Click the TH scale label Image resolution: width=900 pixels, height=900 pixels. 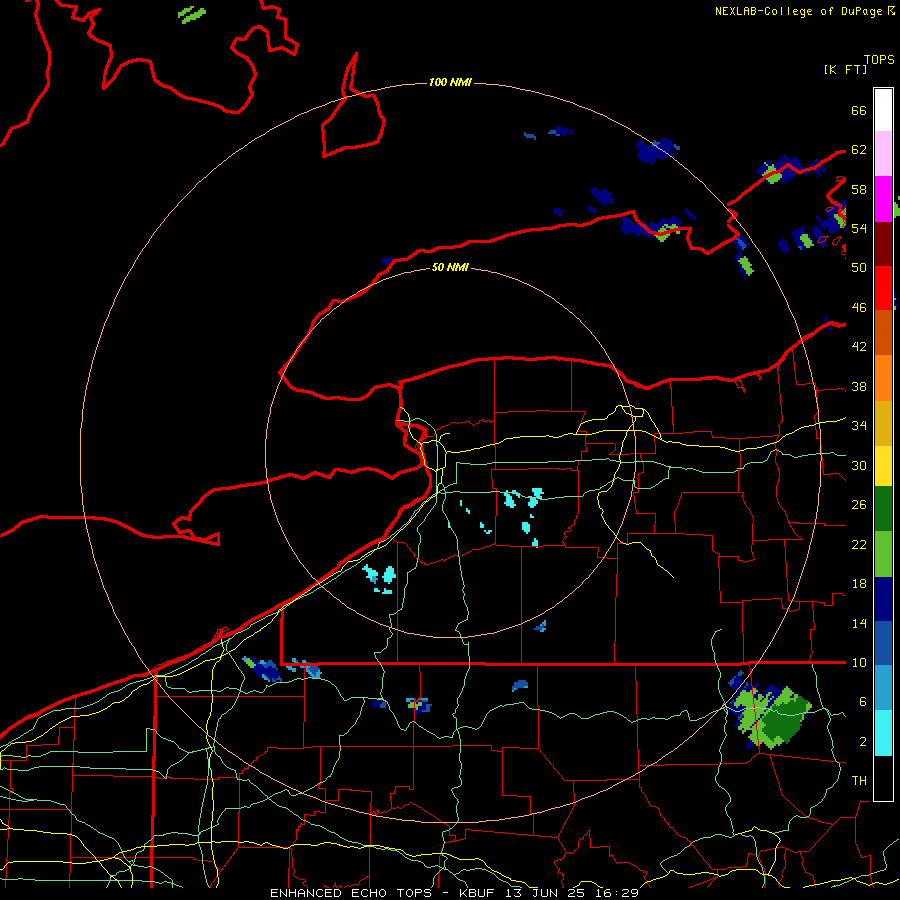[x=859, y=781]
